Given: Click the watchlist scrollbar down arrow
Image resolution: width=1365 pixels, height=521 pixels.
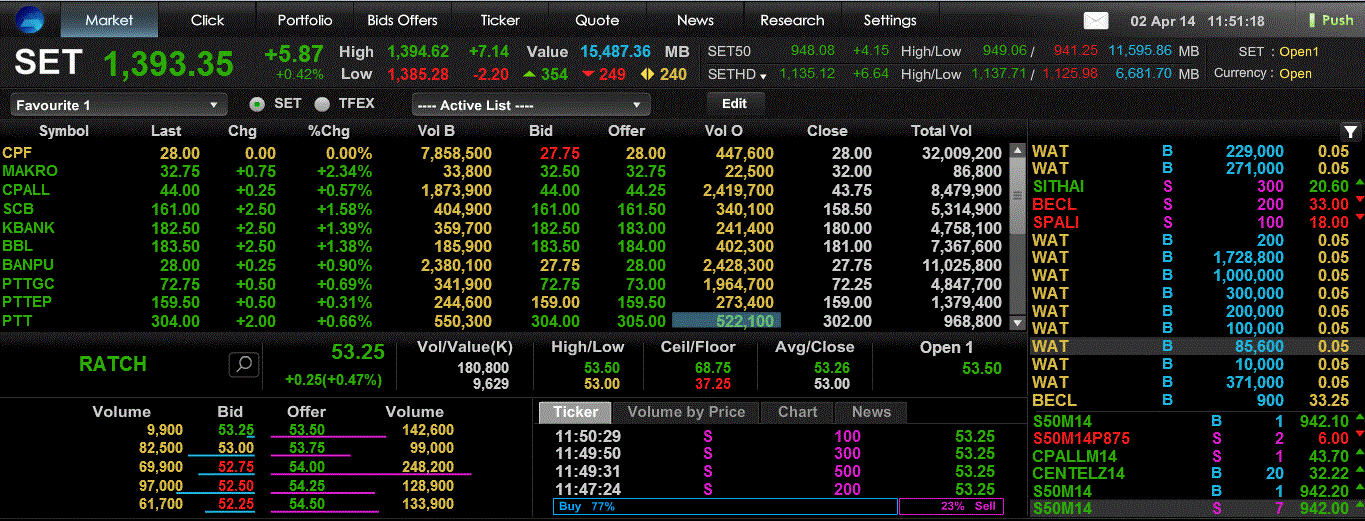Looking at the screenshot, I should point(1018,323).
